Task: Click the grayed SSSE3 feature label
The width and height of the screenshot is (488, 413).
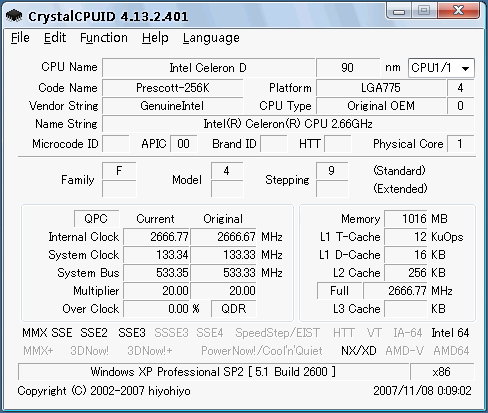Action: (171, 333)
